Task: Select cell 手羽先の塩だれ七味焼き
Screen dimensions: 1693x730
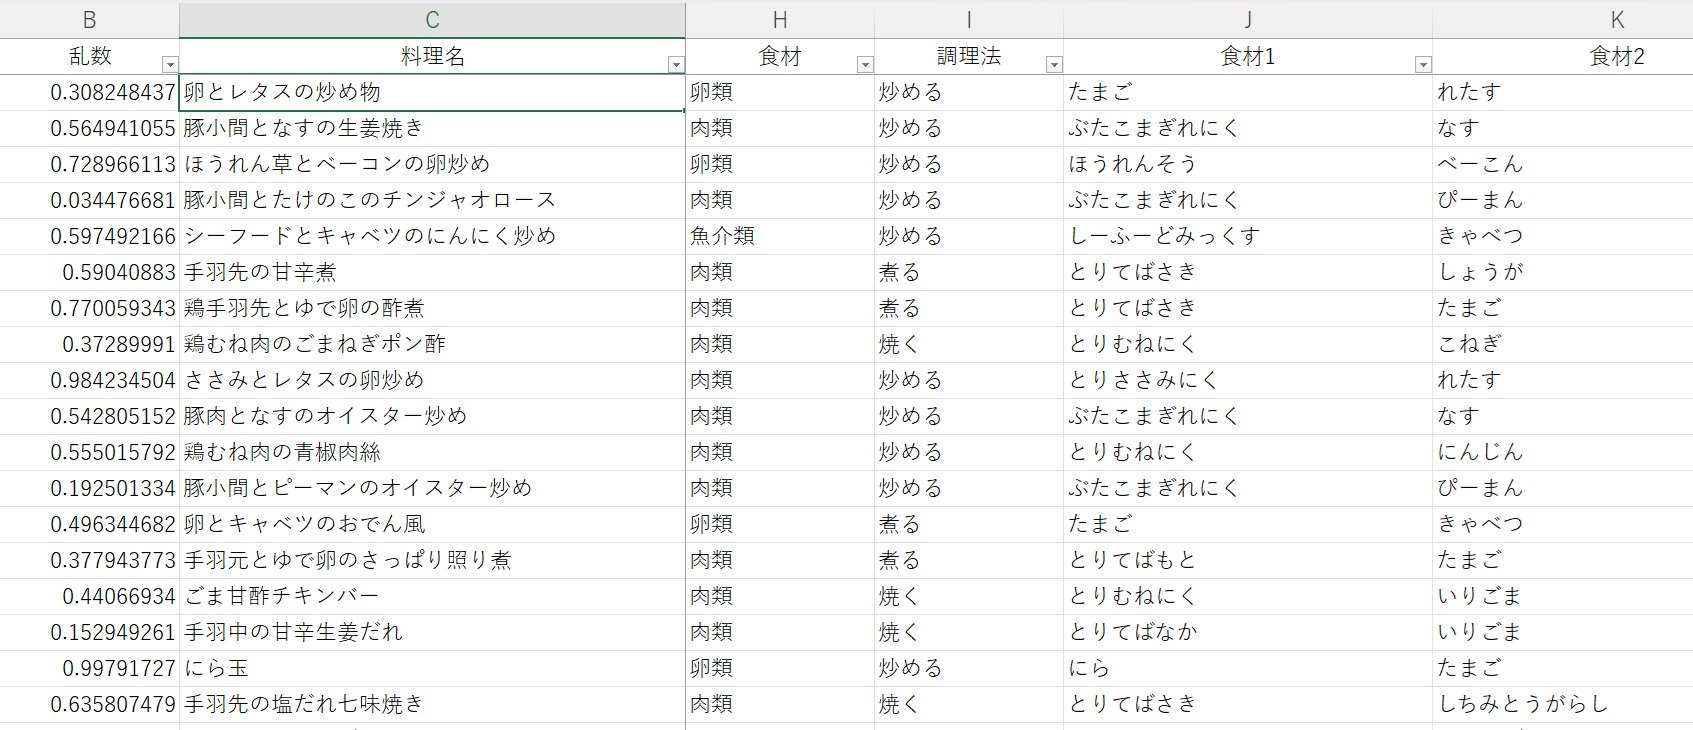Action: point(432,705)
